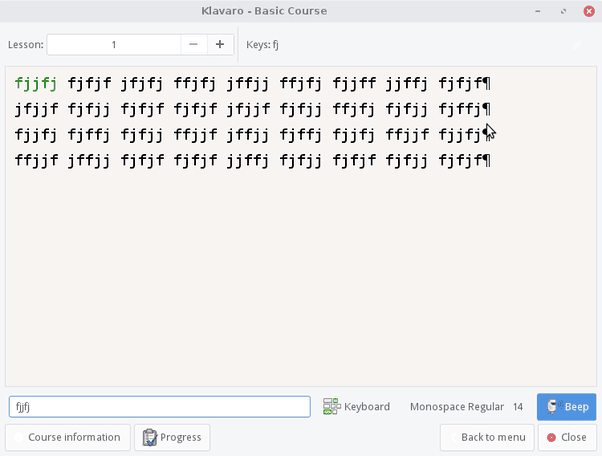
Task: Click the Close button at bottom right
Action: coord(567,437)
